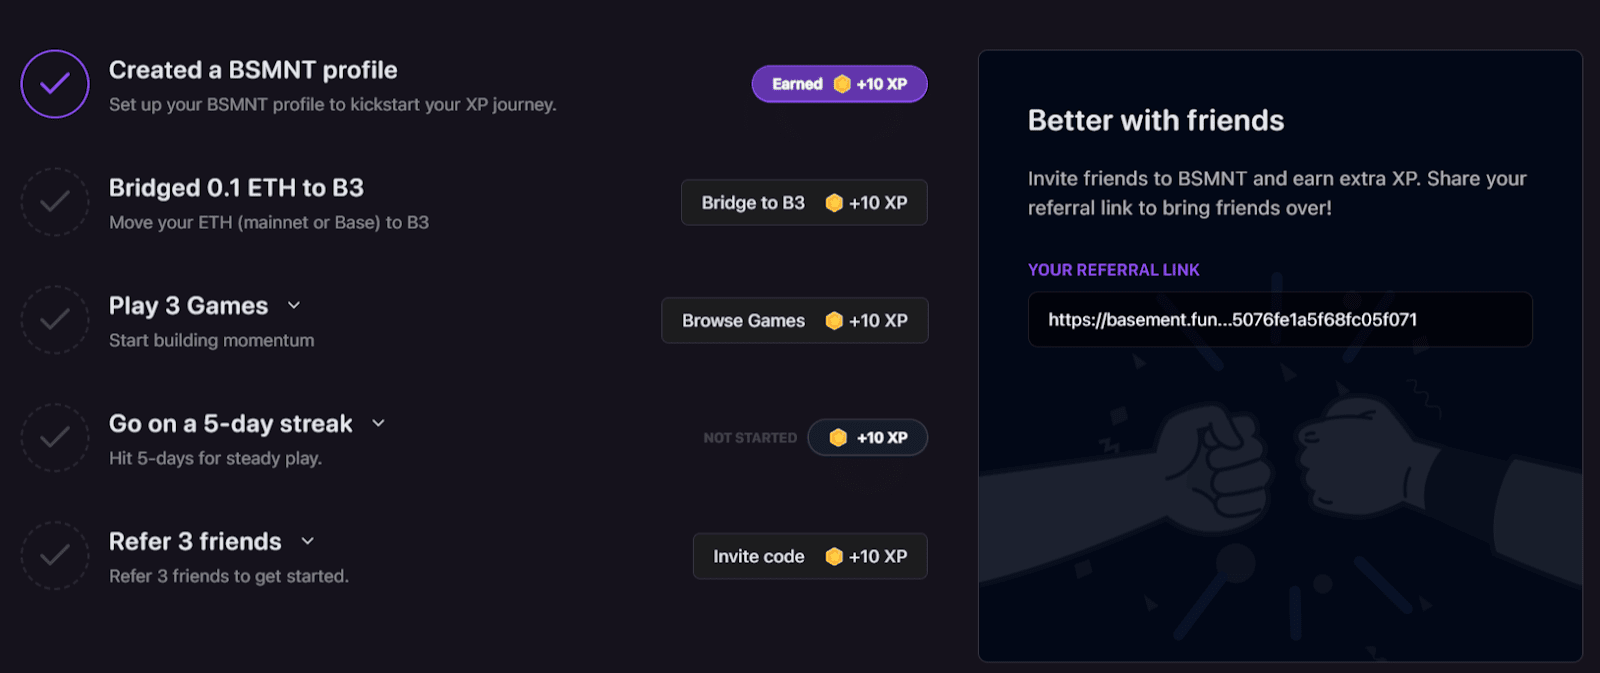Expand the Refer 3 friends chevron

(x=308, y=542)
